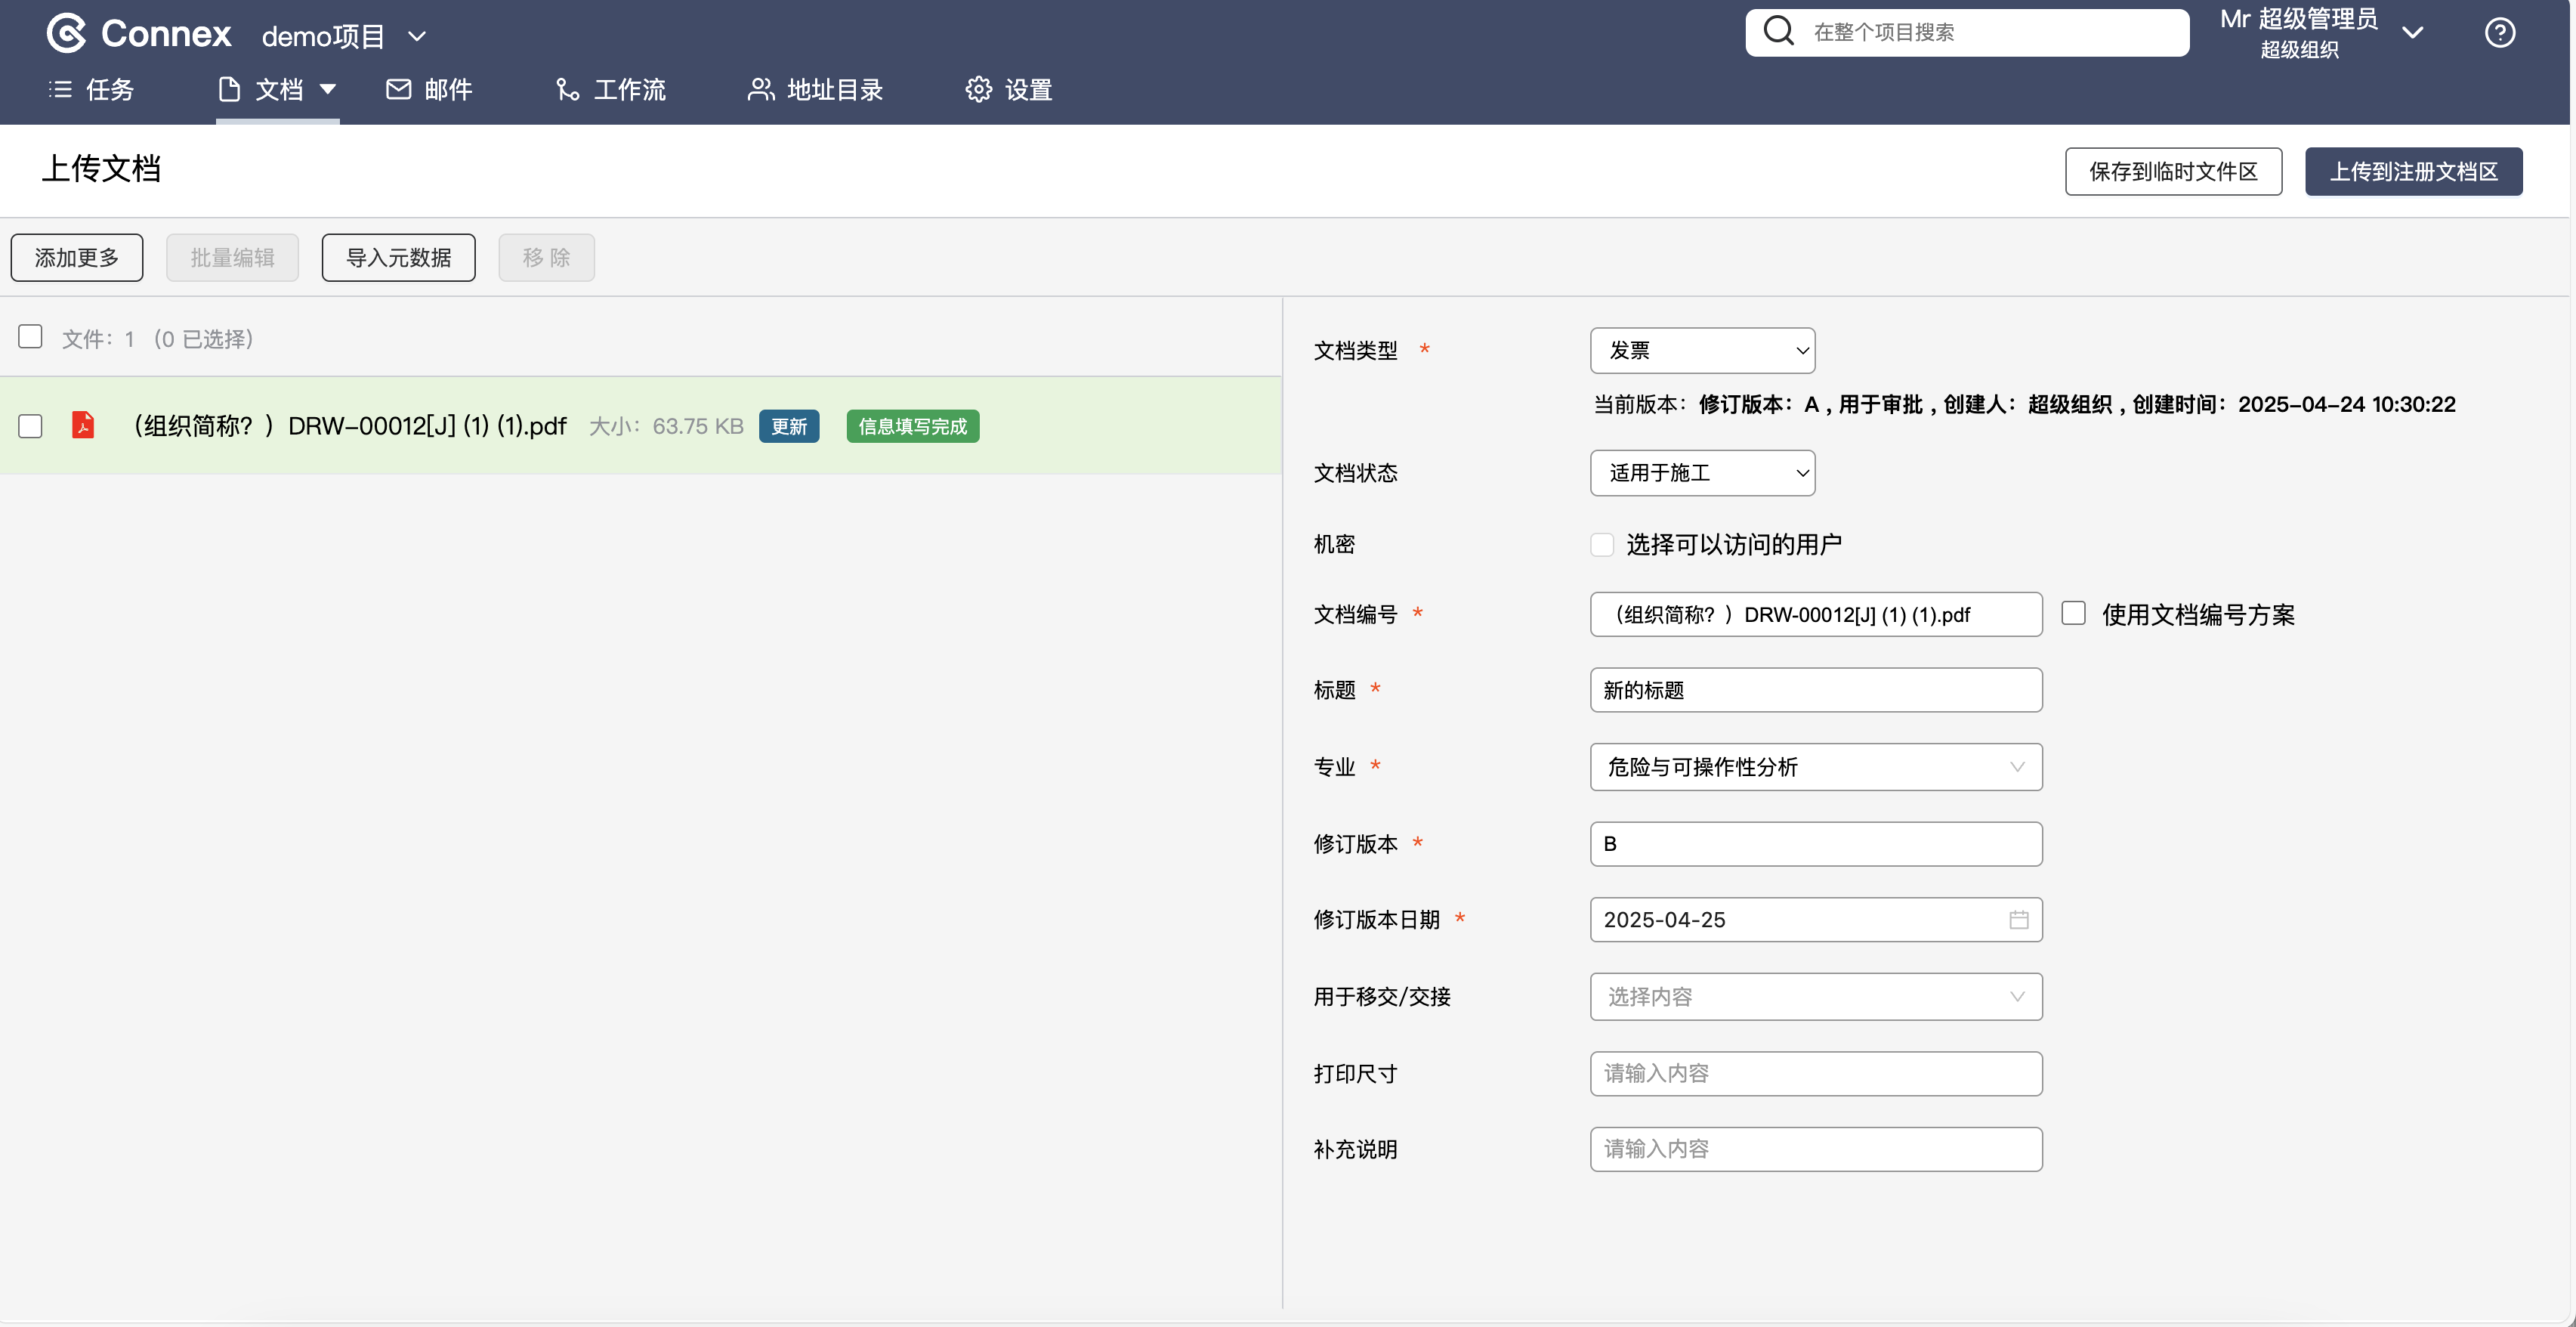The height and width of the screenshot is (1327, 2576).
Task: Open the discipline dropdown list
Action: pos(1815,767)
